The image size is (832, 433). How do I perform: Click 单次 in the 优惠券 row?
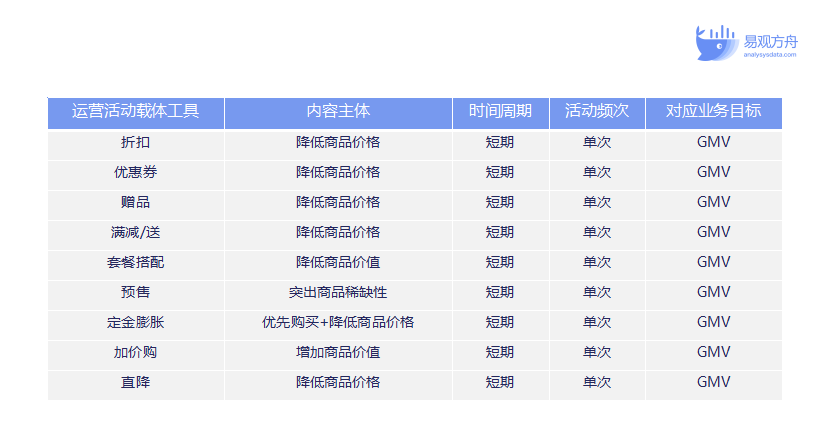(597, 172)
